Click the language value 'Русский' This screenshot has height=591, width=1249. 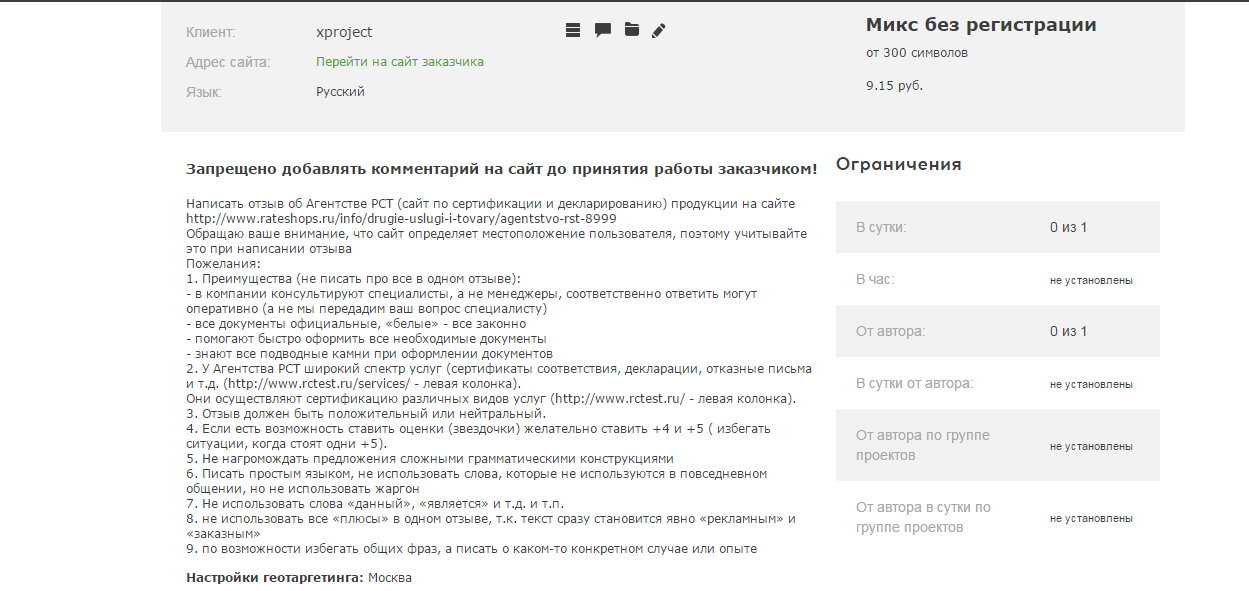click(x=340, y=92)
